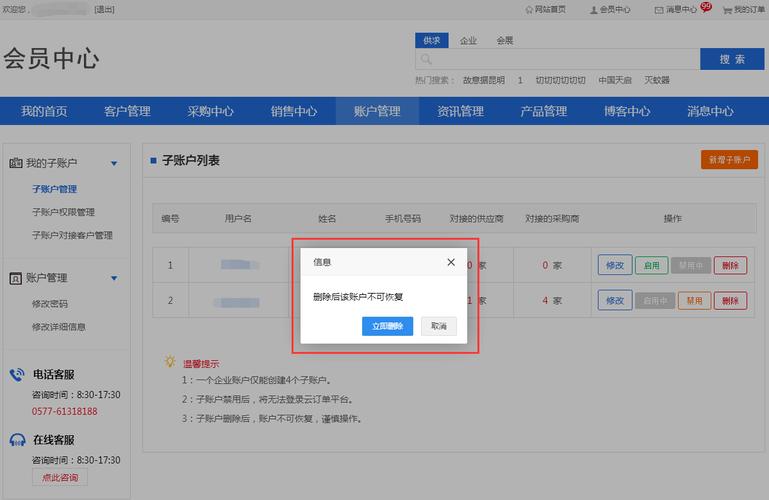Viewport: 769px width, 500px height.
Task: Cancel the dialog with 取消 button
Action: pos(438,326)
